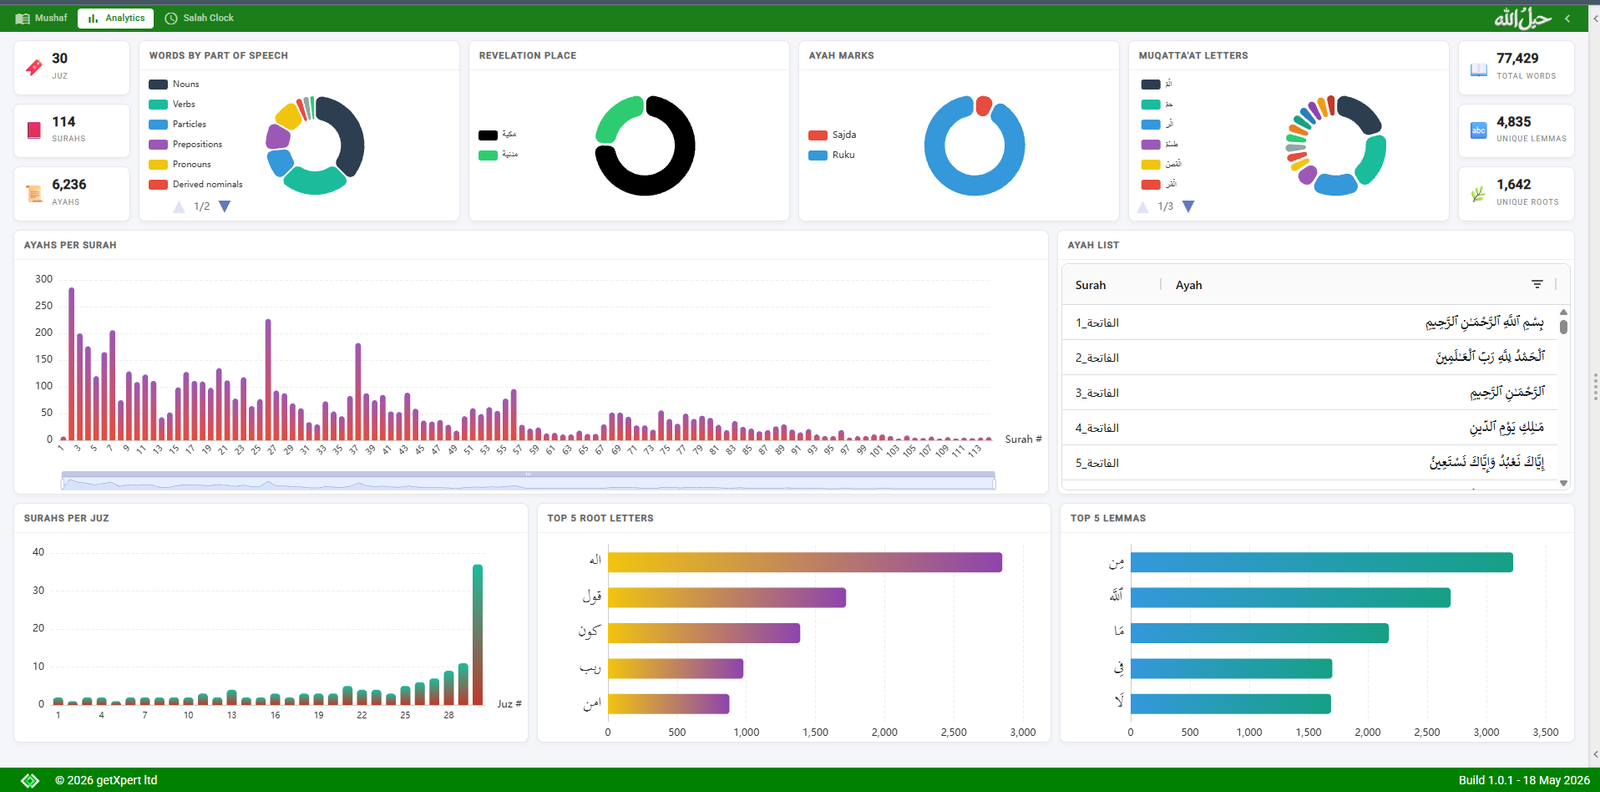The height and width of the screenshot is (792, 1600).
Task: Click the tallest bar in Surahs Per Juz
Action: click(478, 635)
